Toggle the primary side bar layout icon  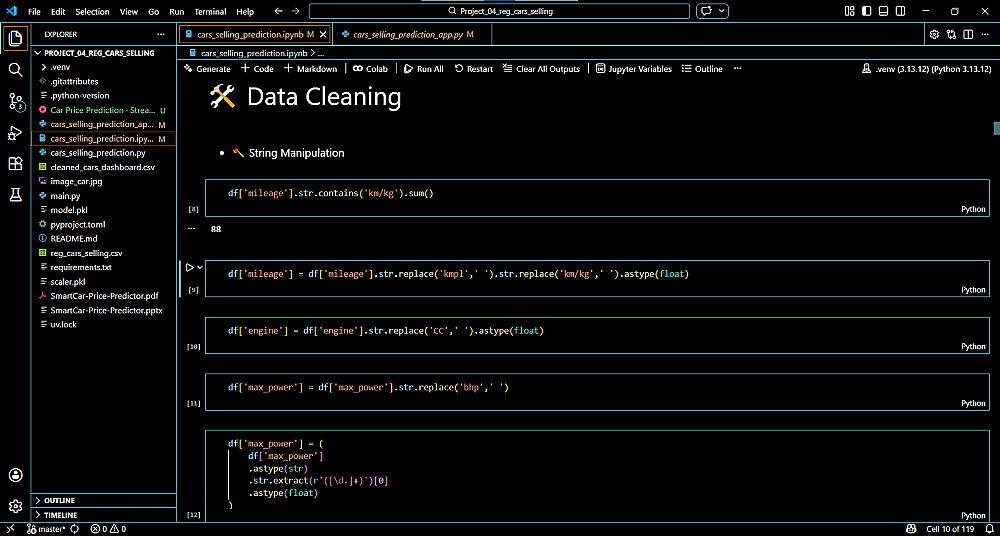(866, 11)
